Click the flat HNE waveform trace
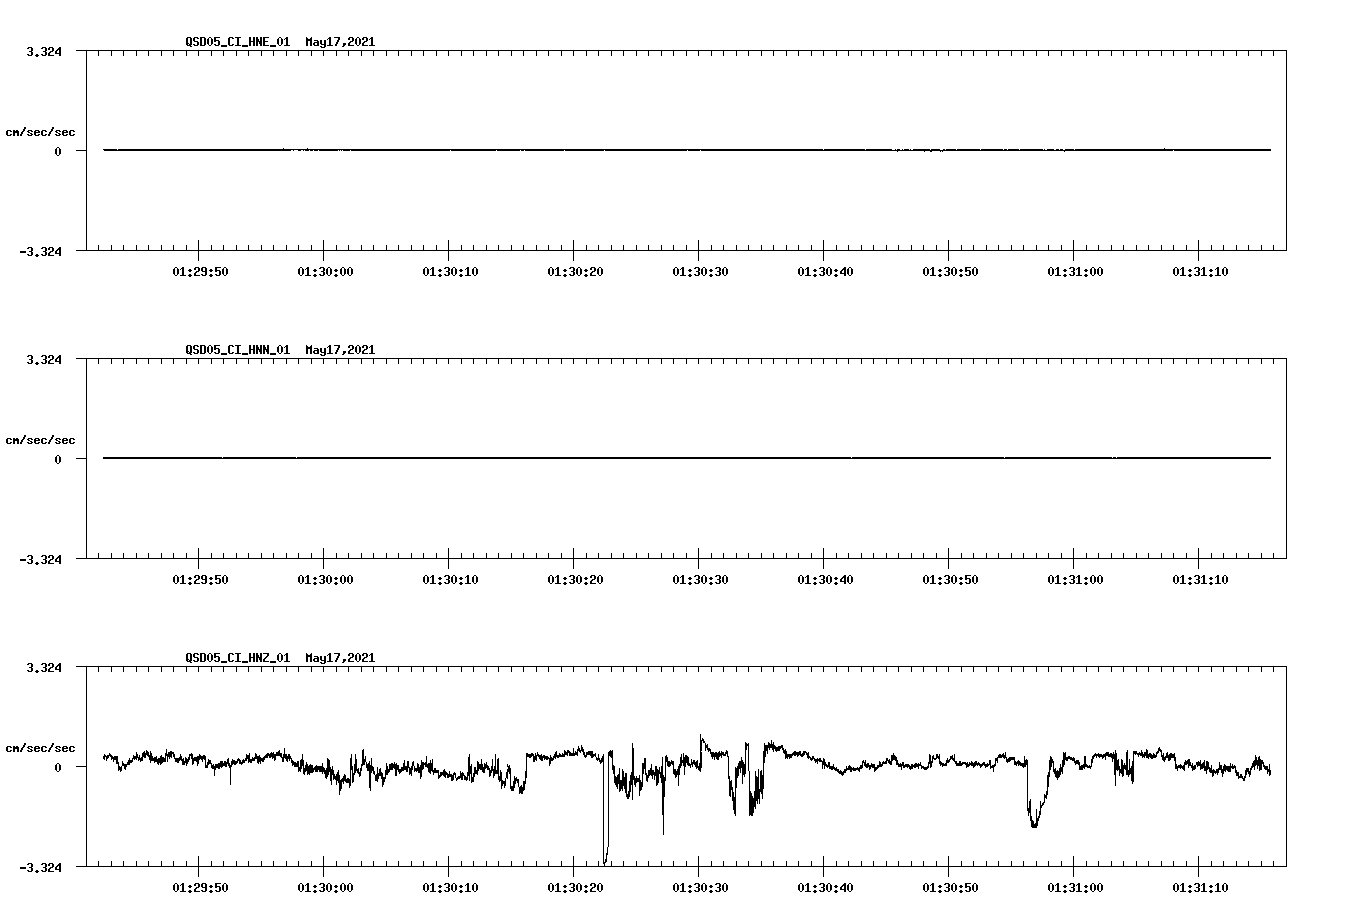 (x=600, y=150)
